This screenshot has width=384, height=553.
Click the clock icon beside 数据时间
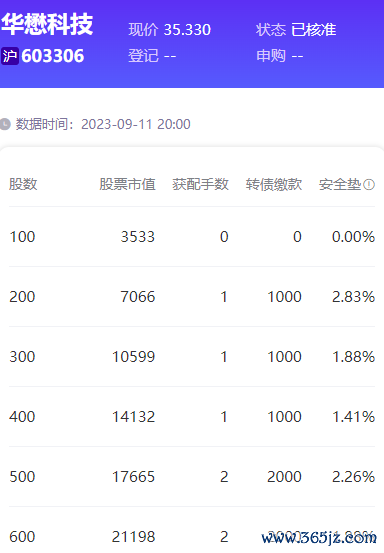tap(5, 124)
